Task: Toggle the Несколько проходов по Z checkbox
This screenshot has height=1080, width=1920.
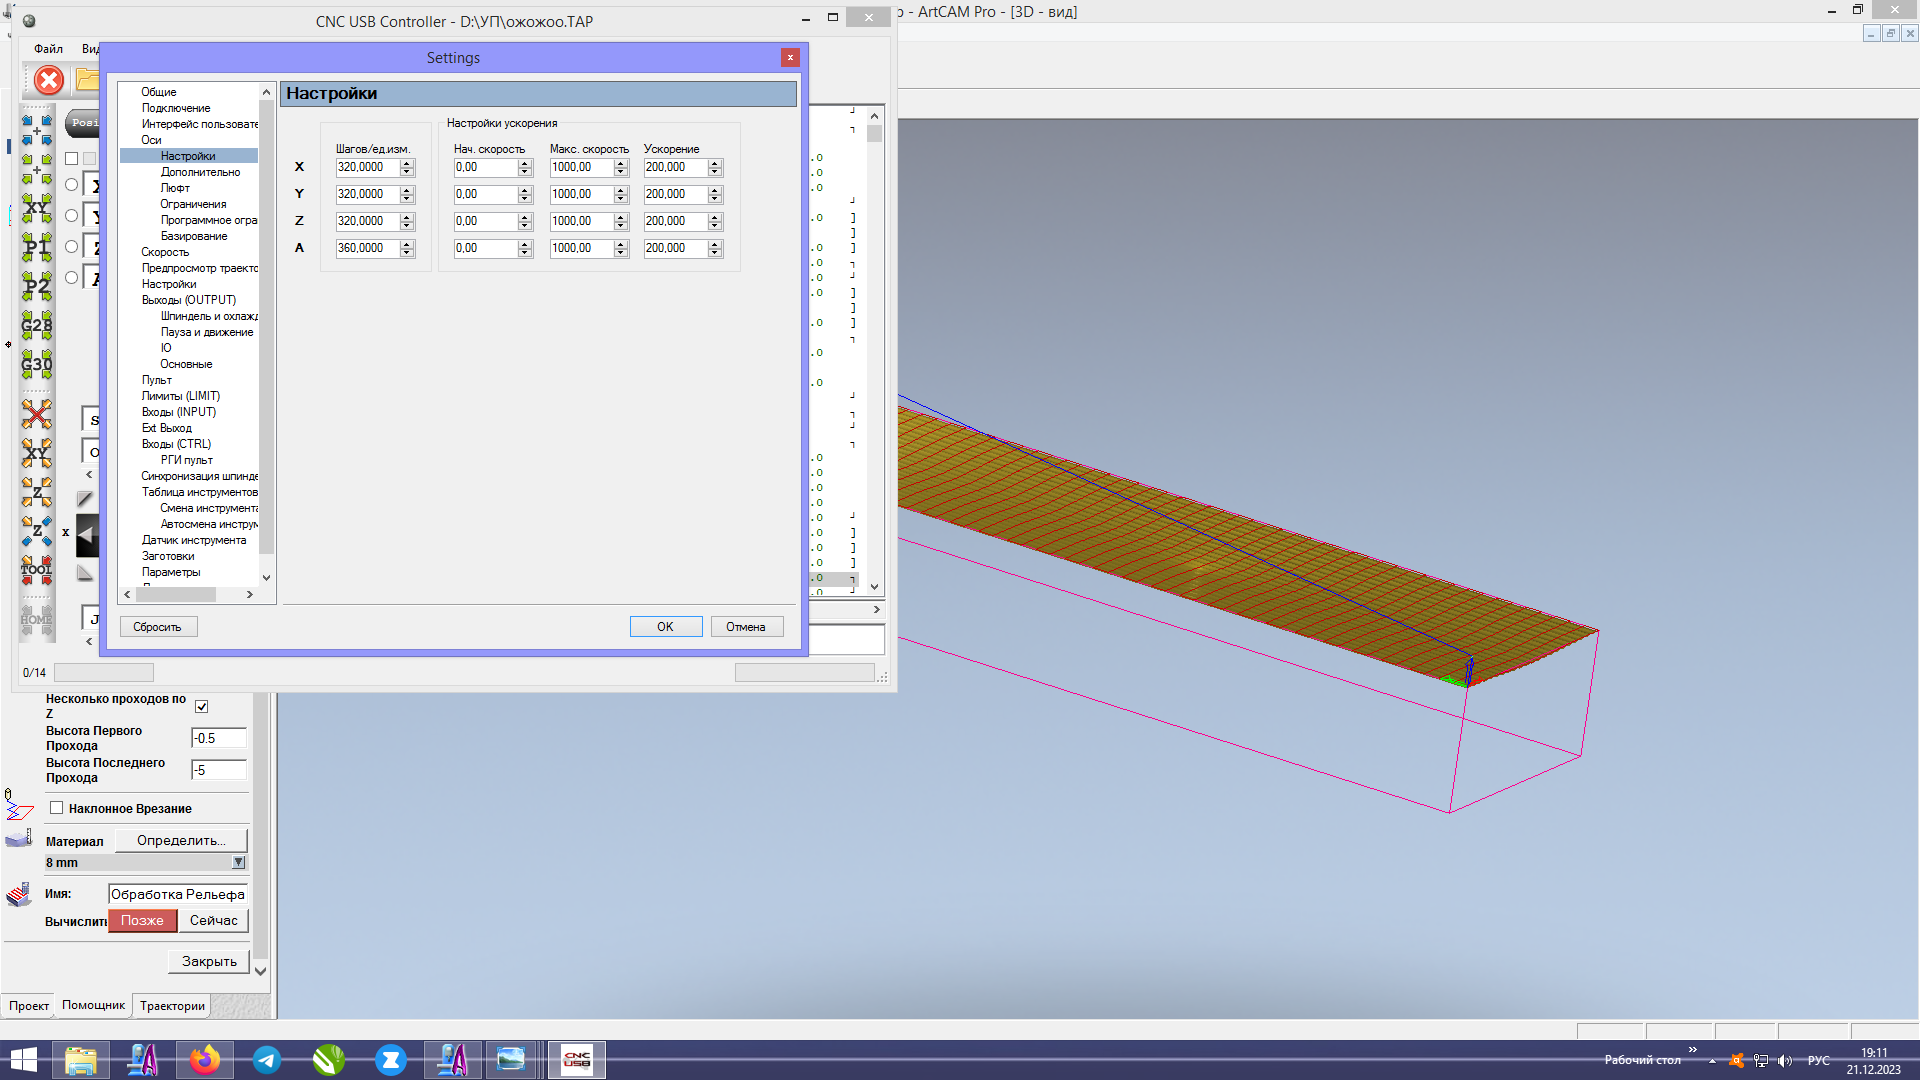Action: coord(202,707)
